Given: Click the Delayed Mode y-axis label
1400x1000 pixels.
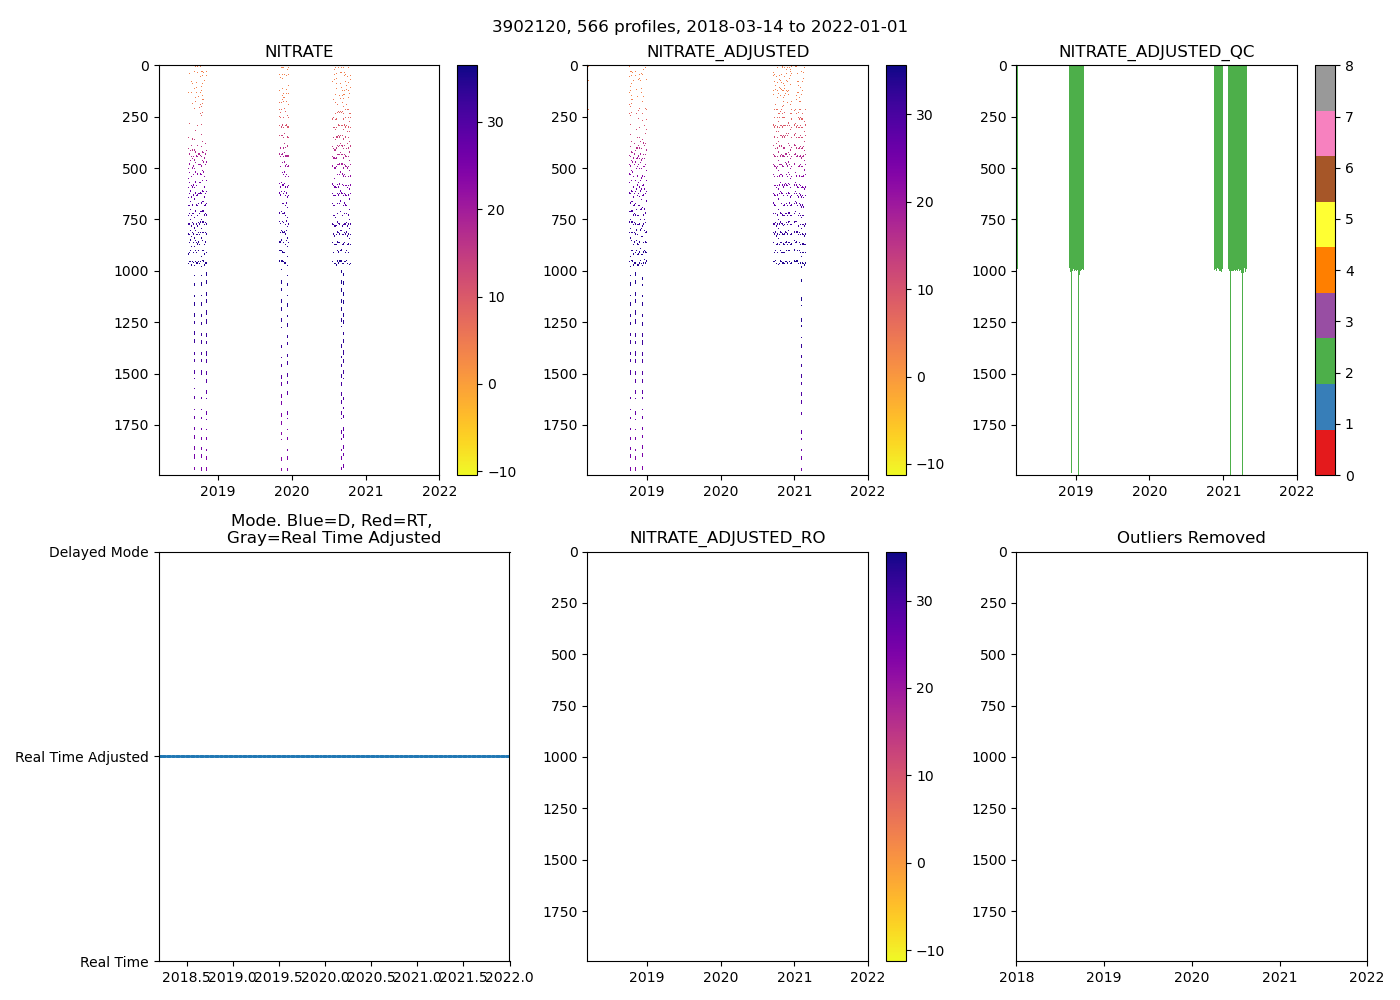Looking at the screenshot, I should click(98, 552).
